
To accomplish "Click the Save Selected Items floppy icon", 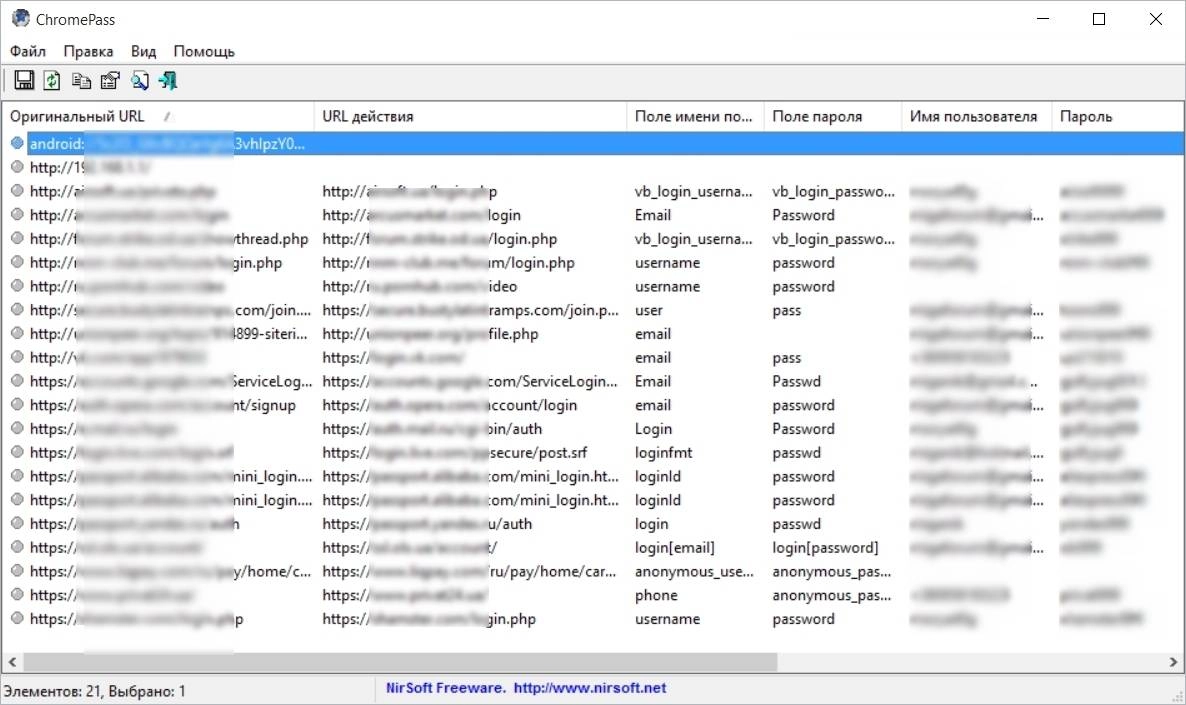I will 24,80.
